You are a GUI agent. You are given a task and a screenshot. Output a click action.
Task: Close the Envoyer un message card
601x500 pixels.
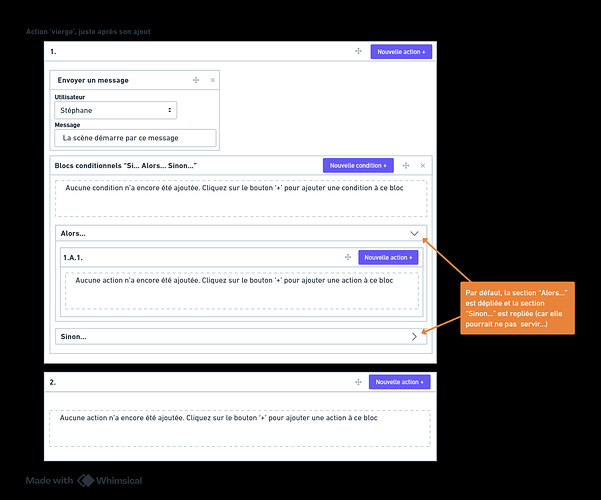212,80
